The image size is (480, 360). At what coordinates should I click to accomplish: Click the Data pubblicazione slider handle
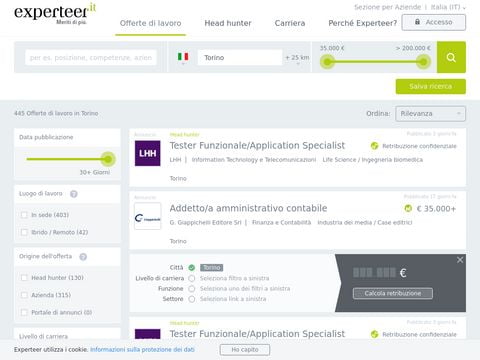[x=108, y=159]
